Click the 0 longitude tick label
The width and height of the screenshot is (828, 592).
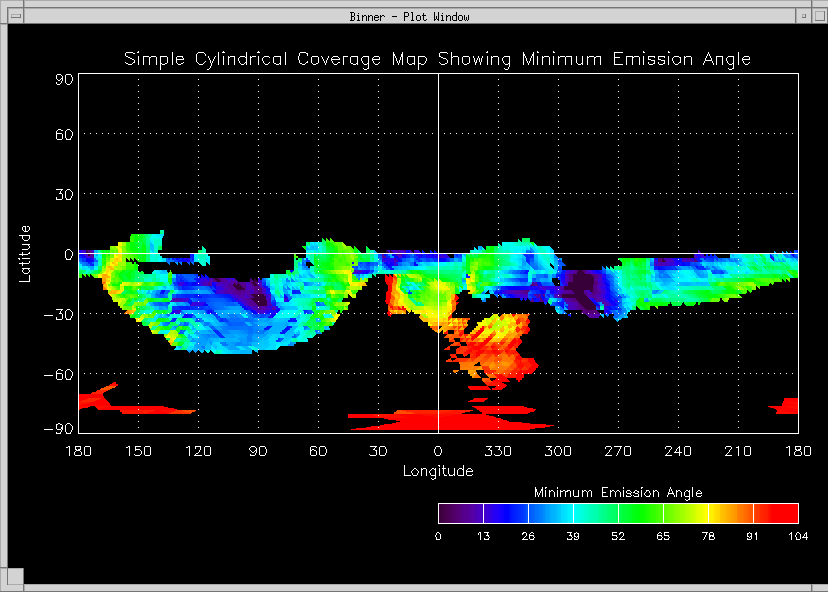[x=438, y=452]
